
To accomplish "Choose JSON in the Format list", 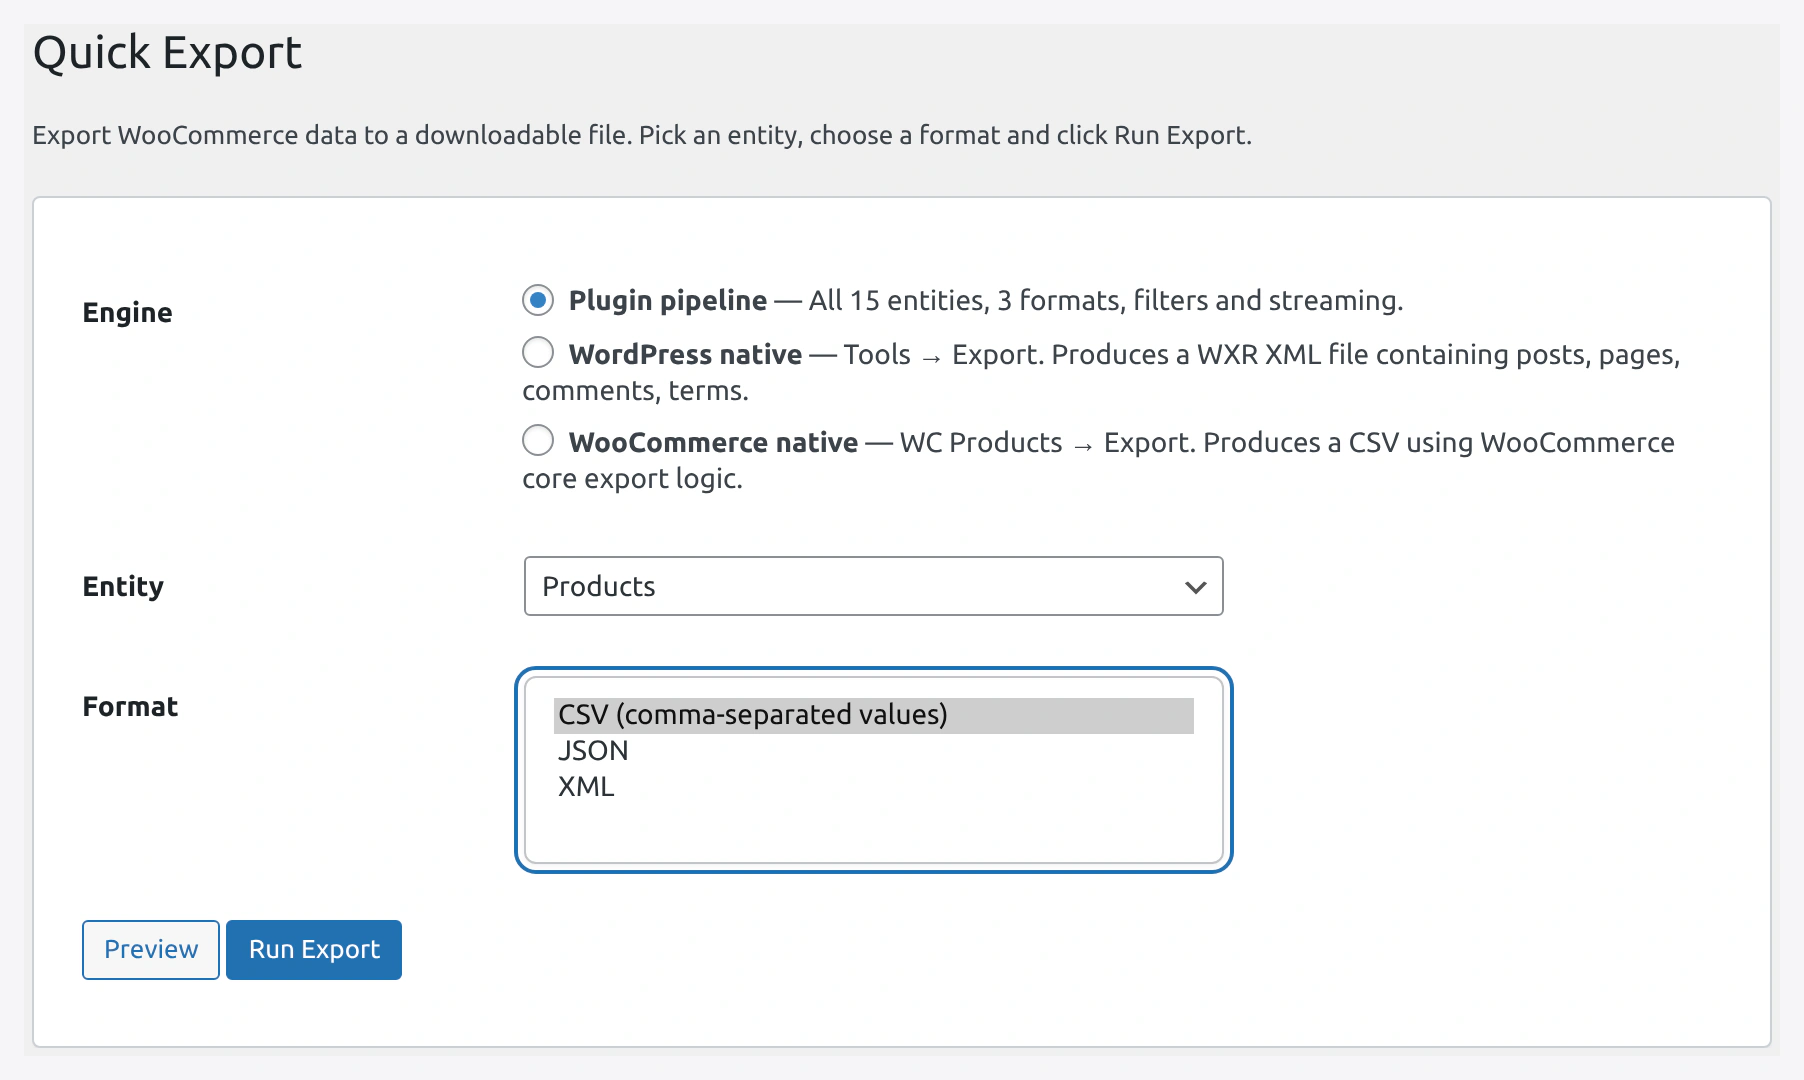I will coord(873,751).
